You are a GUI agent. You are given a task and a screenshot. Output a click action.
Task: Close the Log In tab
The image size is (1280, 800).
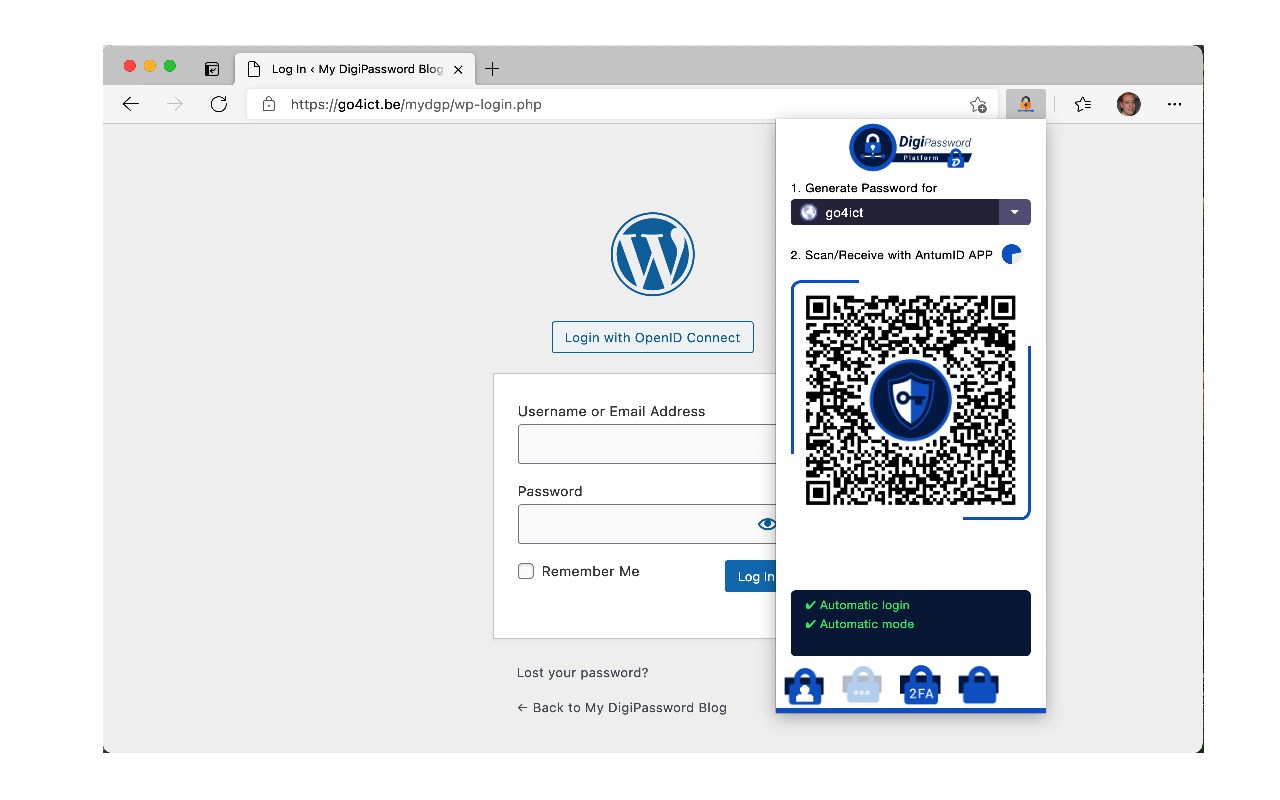click(x=458, y=70)
